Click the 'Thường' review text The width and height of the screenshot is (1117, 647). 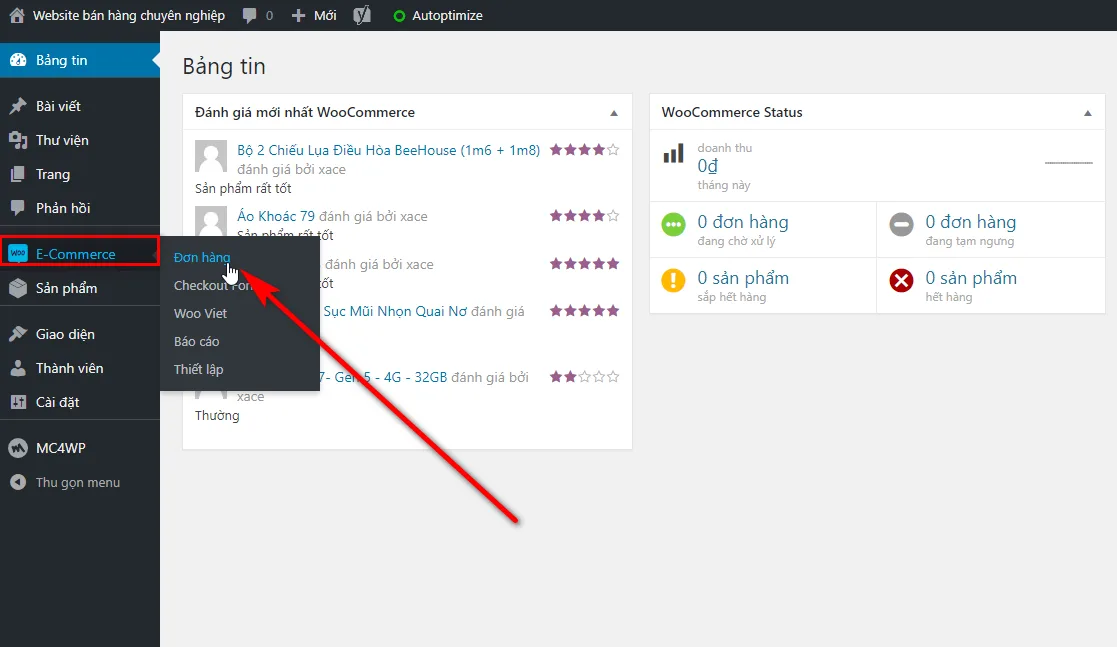click(217, 415)
